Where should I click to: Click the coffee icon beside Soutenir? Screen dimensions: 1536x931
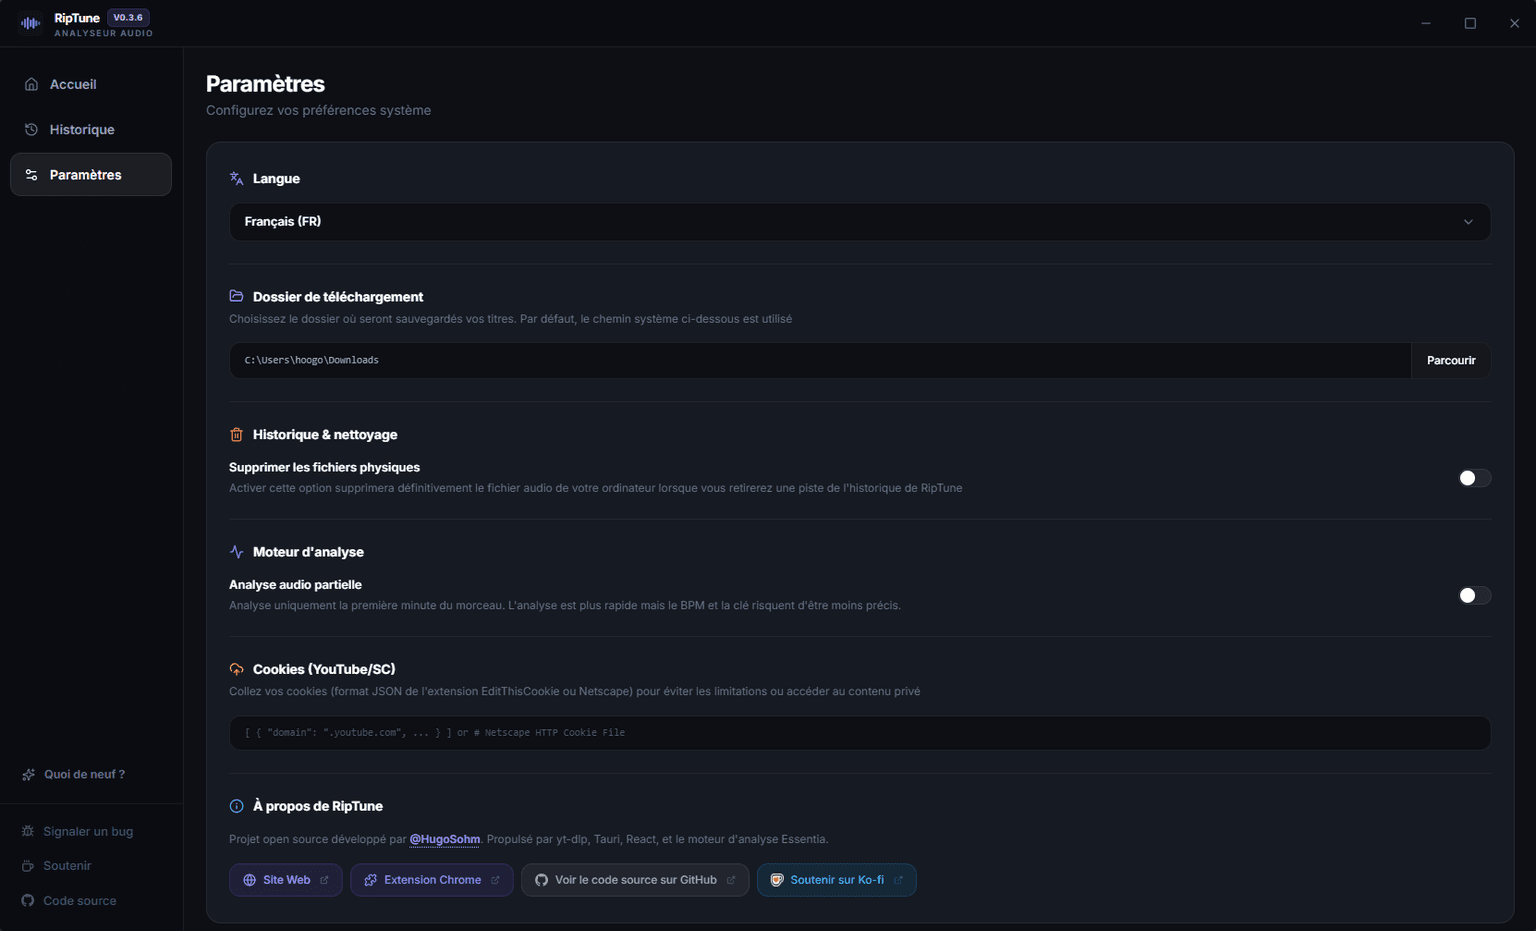[28, 866]
